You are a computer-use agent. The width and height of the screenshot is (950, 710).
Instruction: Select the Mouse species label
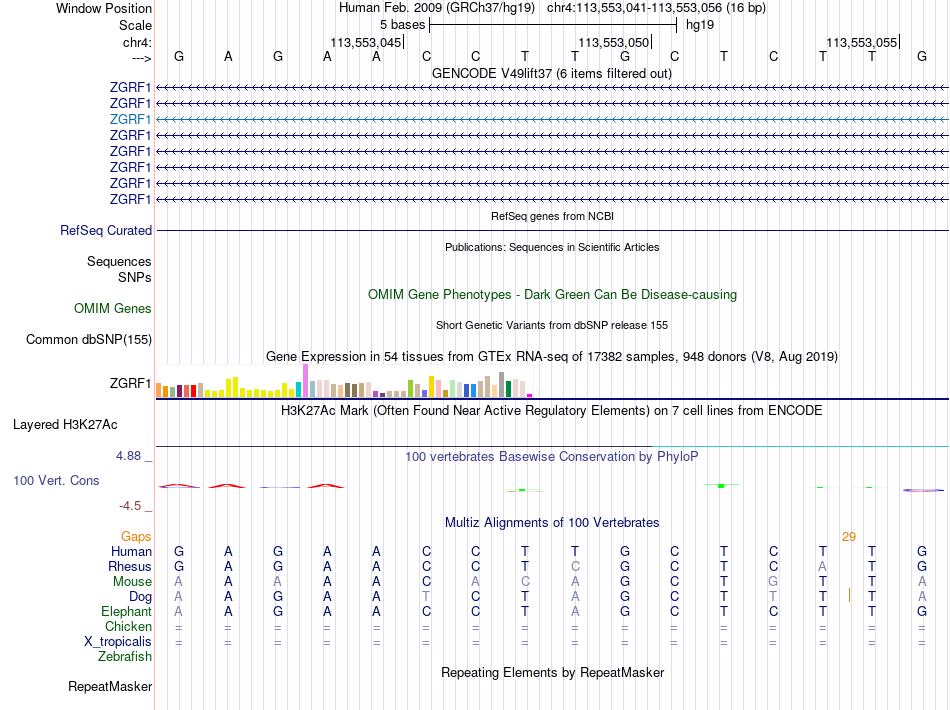[x=132, y=582]
